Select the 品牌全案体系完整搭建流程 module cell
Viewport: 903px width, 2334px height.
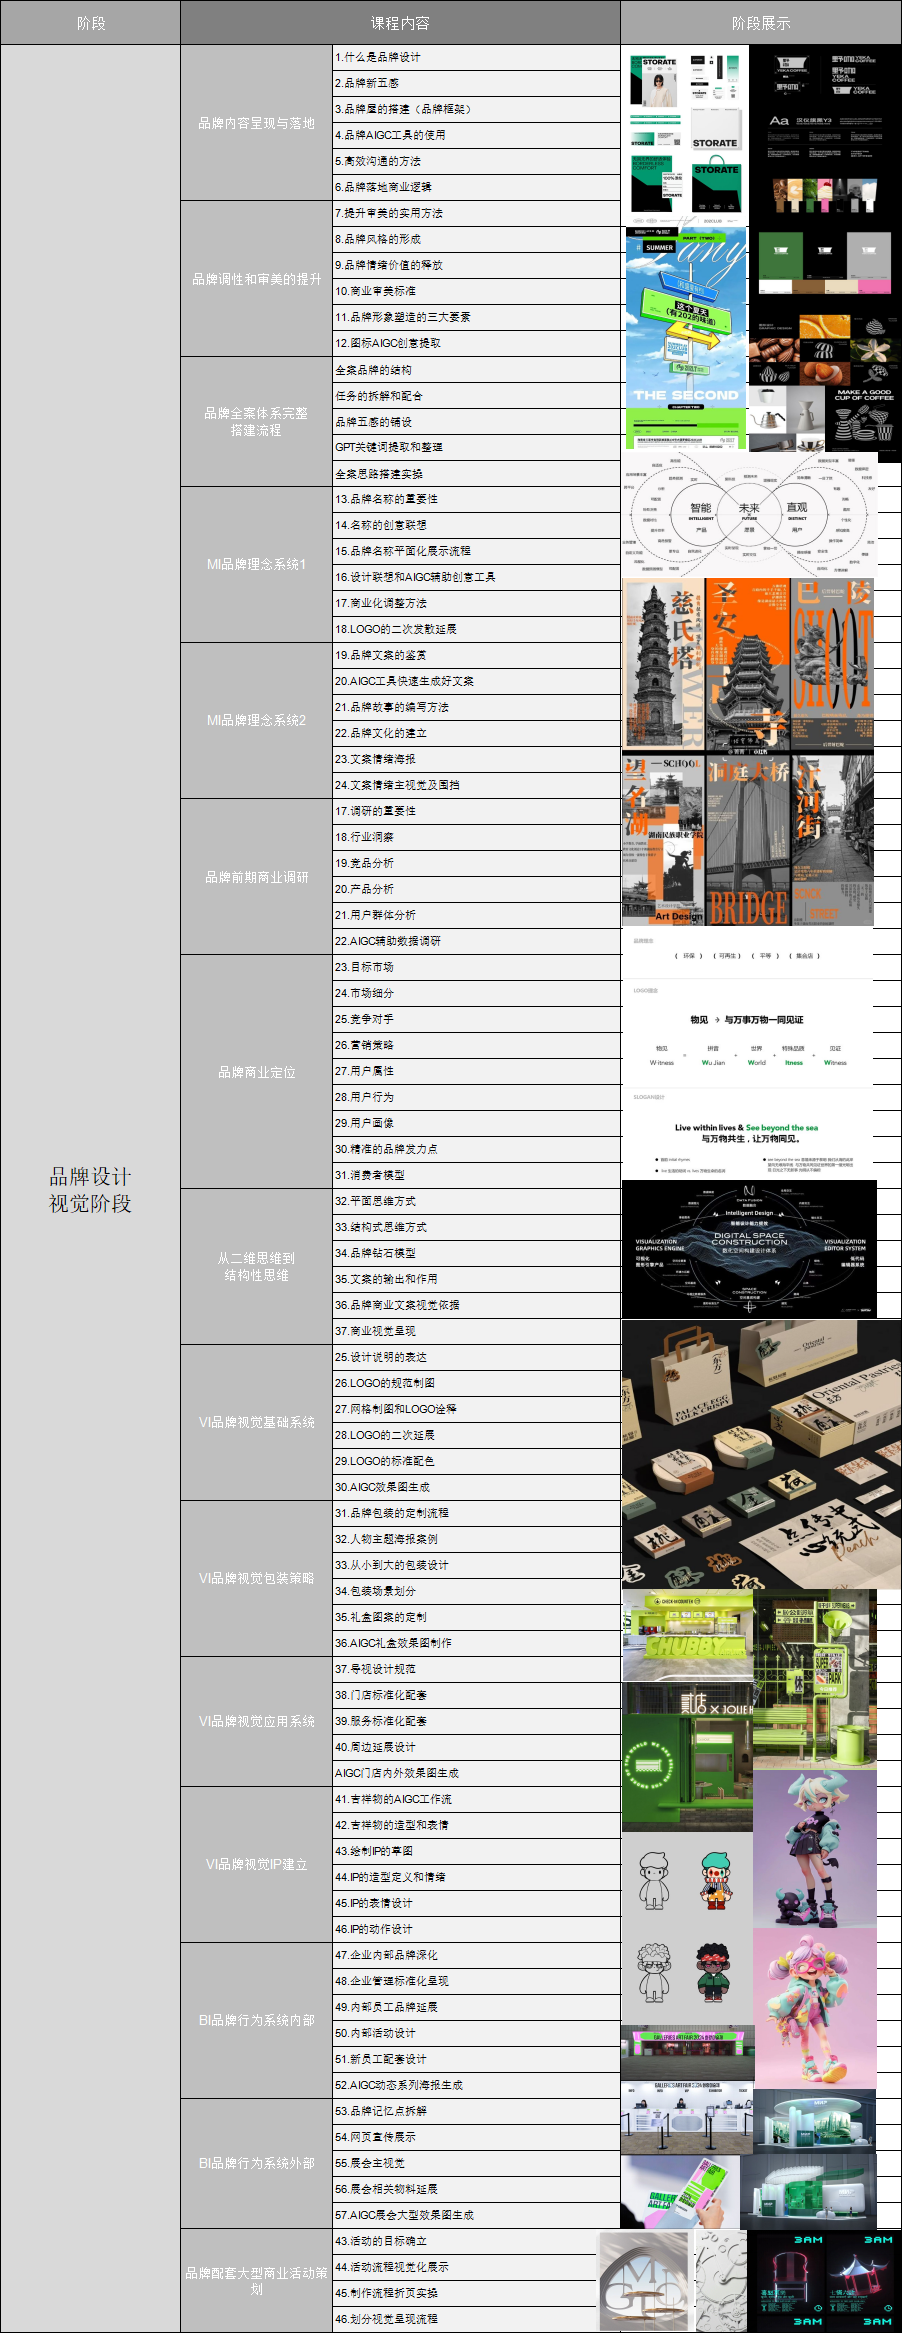256,422
